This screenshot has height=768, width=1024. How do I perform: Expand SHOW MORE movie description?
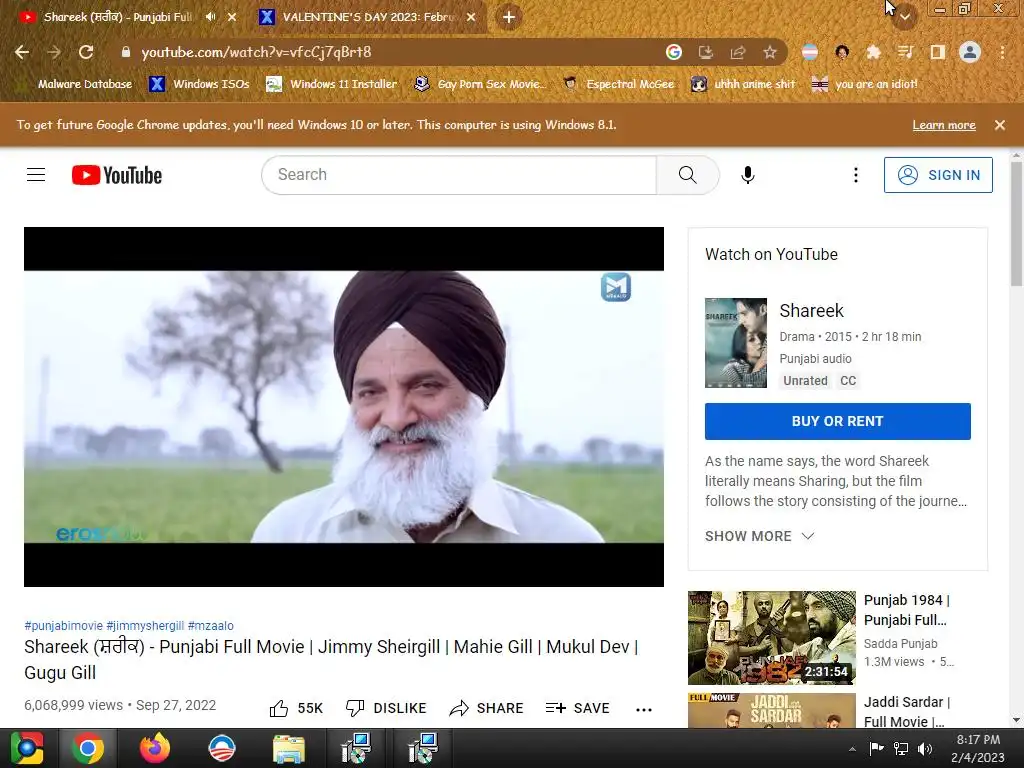760,536
